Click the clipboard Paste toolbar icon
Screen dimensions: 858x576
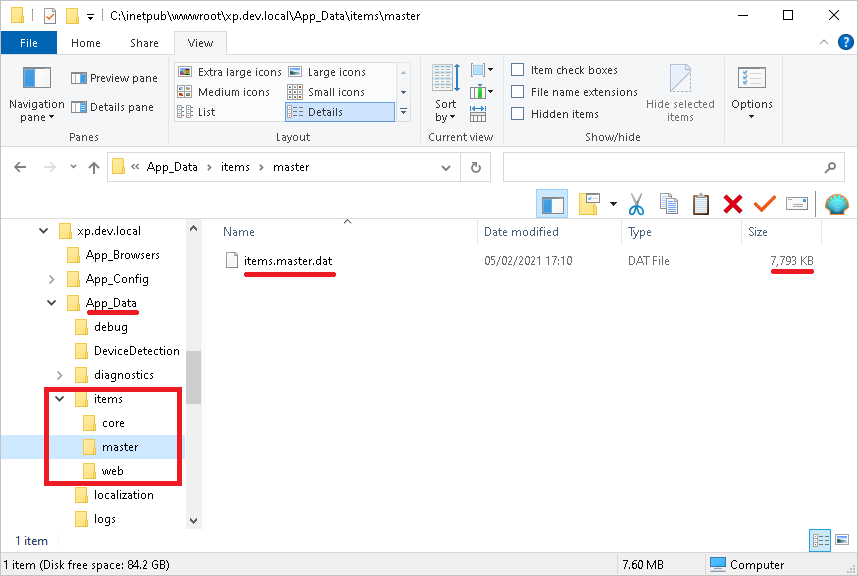(701, 205)
